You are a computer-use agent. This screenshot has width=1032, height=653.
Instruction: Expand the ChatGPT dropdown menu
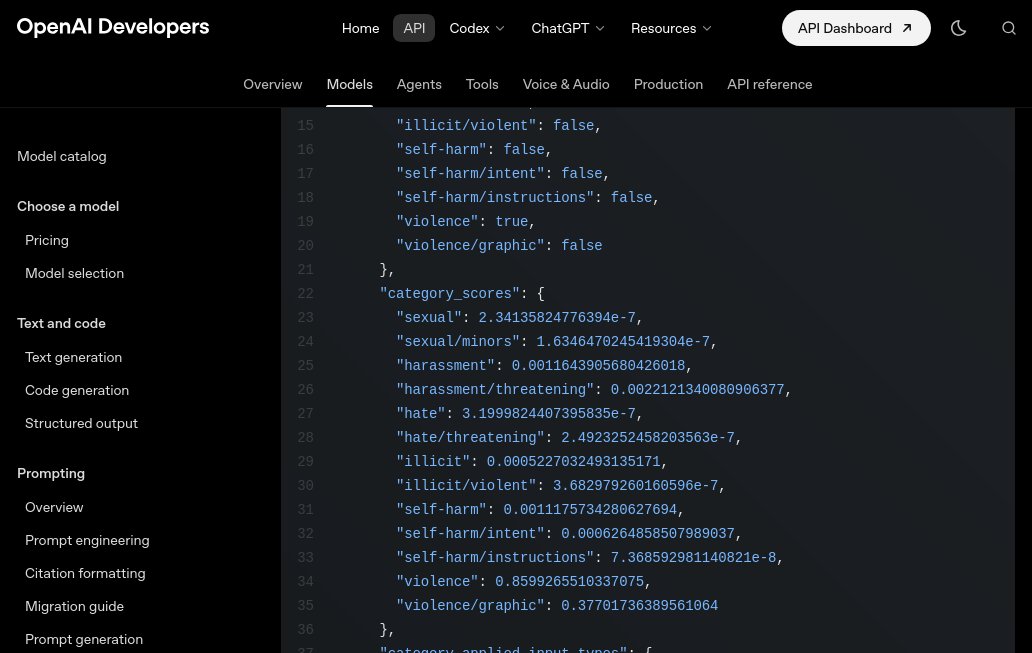(x=567, y=28)
